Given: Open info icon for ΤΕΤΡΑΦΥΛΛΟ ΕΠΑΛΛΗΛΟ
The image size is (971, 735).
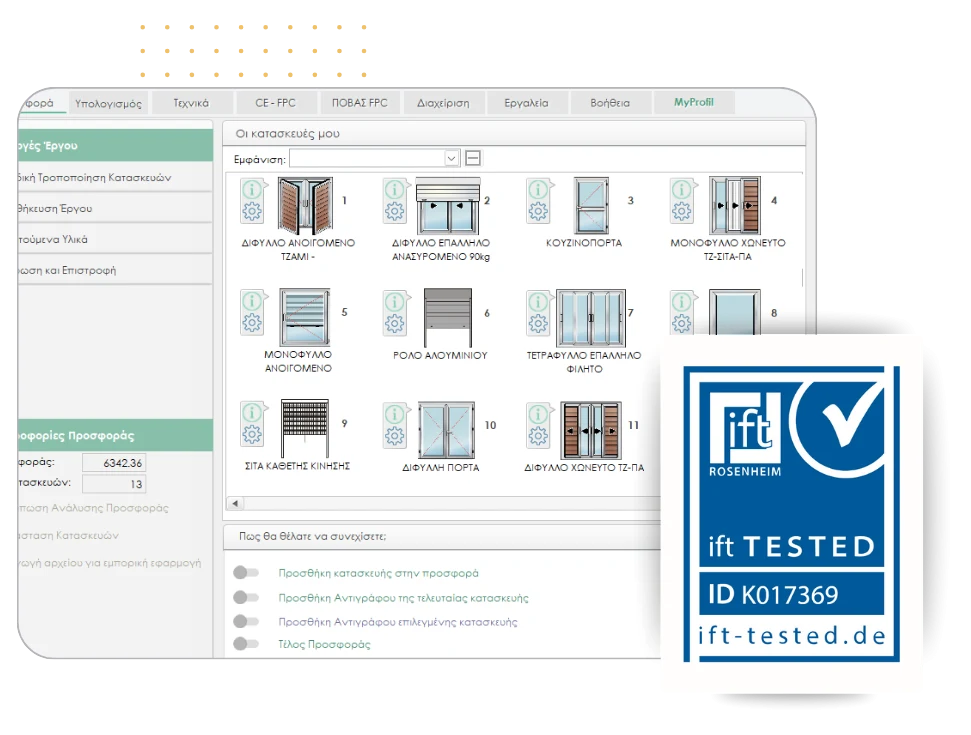Looking at the screenshot, I should 538,302.
